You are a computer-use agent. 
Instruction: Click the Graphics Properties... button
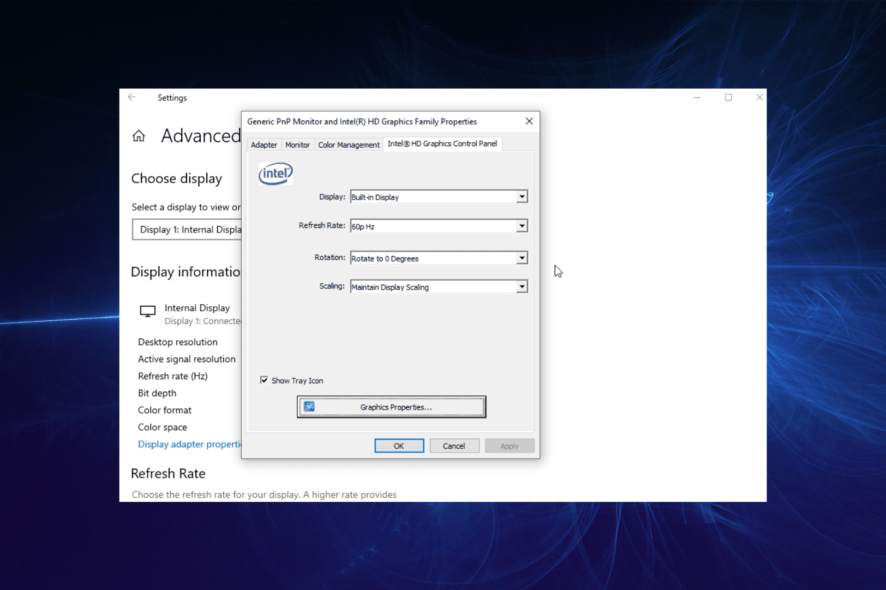pyautogui.click(x=392, y=407)
